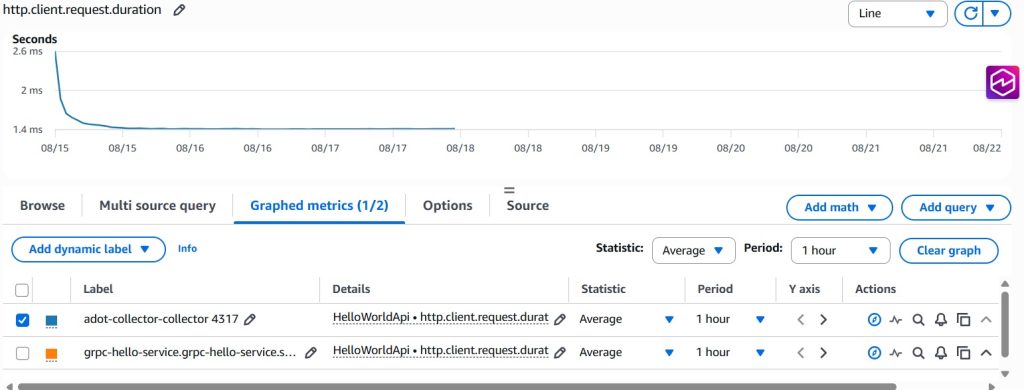Move adot-collector metric to left Y axis
This screenshot has width=1024, height=390.
[x=801, y=319]
